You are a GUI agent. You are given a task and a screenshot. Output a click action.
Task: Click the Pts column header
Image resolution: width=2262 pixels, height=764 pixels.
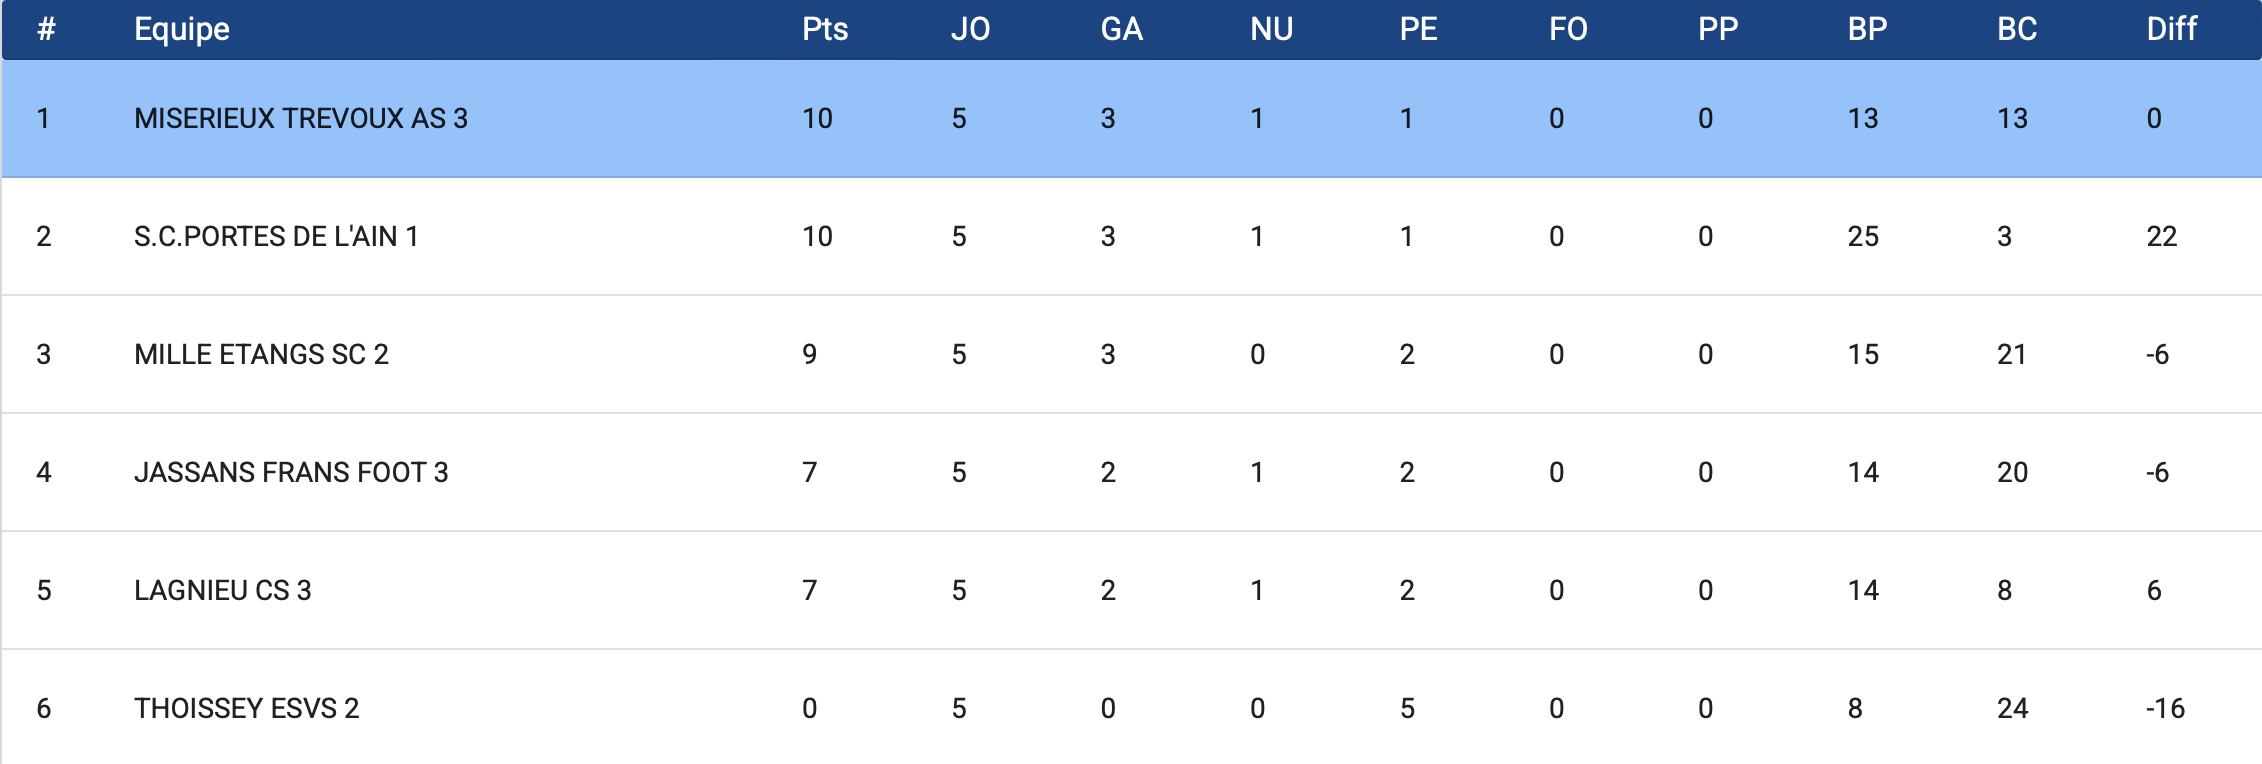click(824, 29)
